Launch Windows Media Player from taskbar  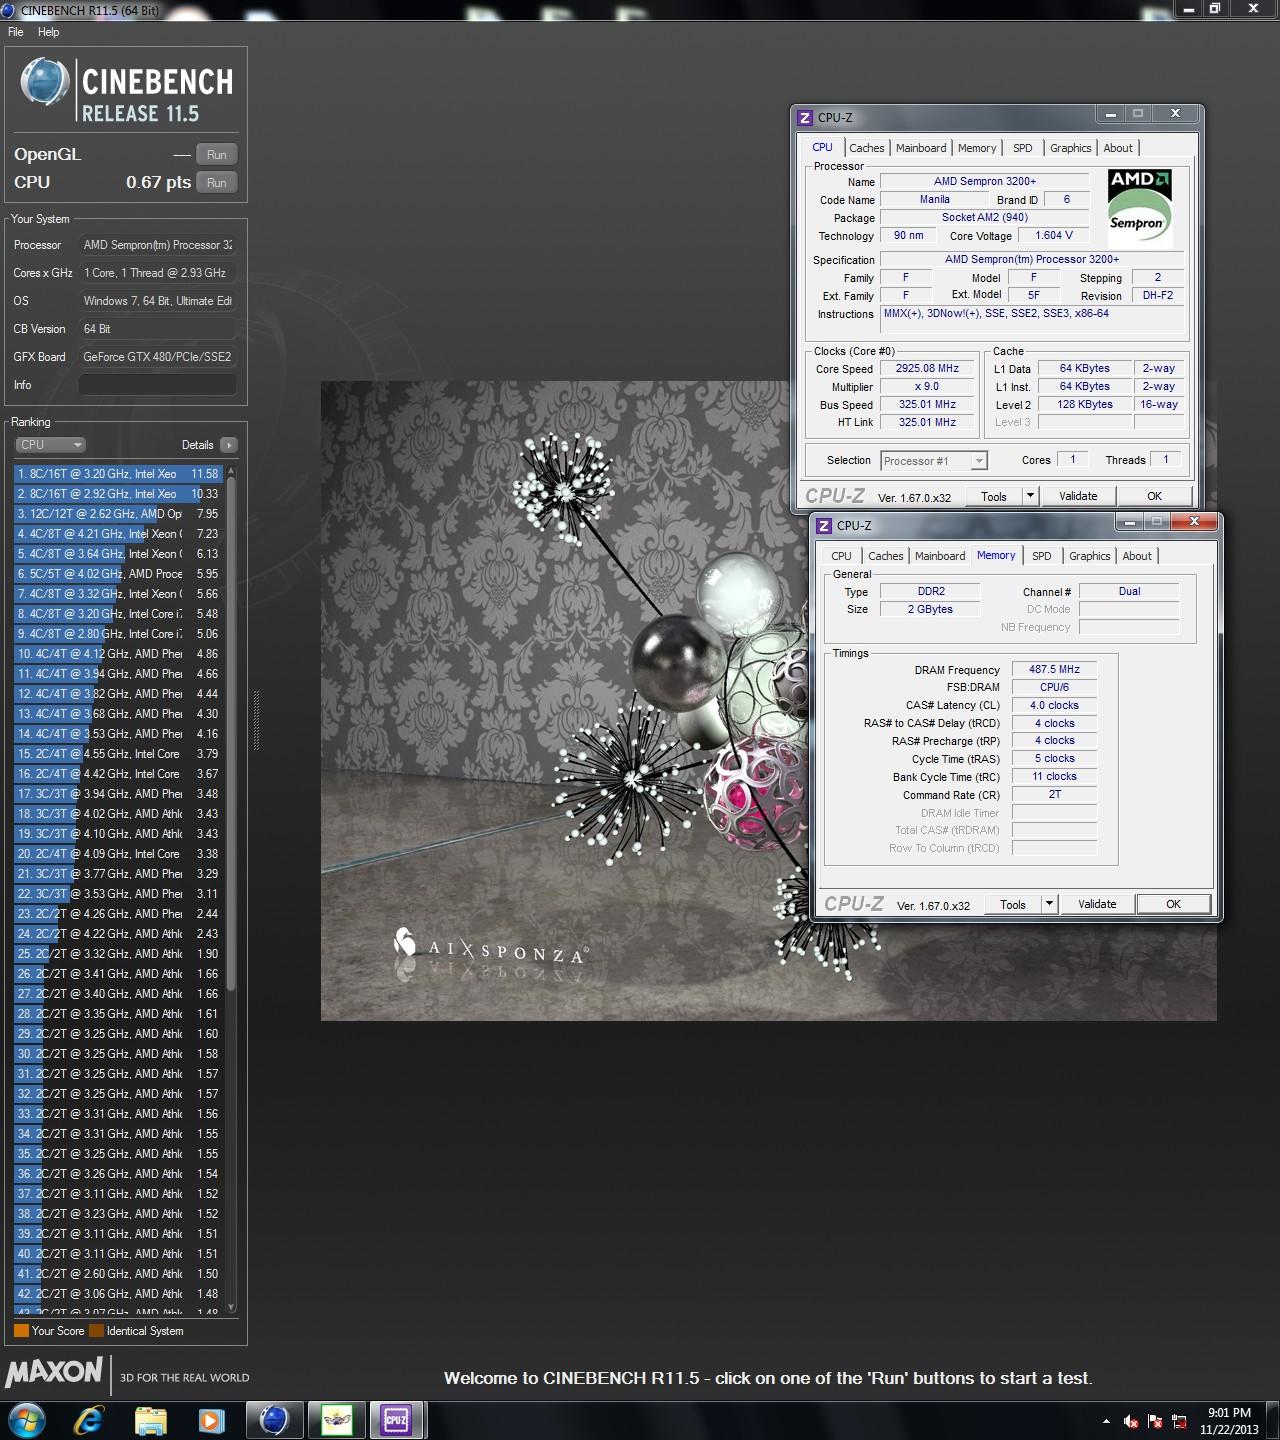pyautogui.click(x=210, y=1420)
